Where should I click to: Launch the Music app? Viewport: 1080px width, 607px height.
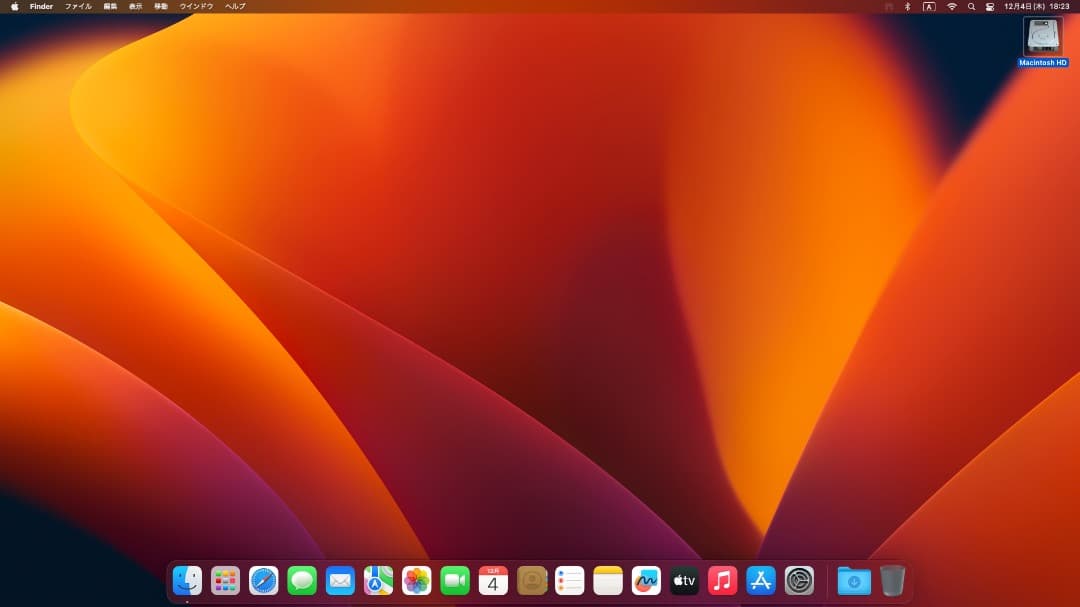[x=723, y=580]
